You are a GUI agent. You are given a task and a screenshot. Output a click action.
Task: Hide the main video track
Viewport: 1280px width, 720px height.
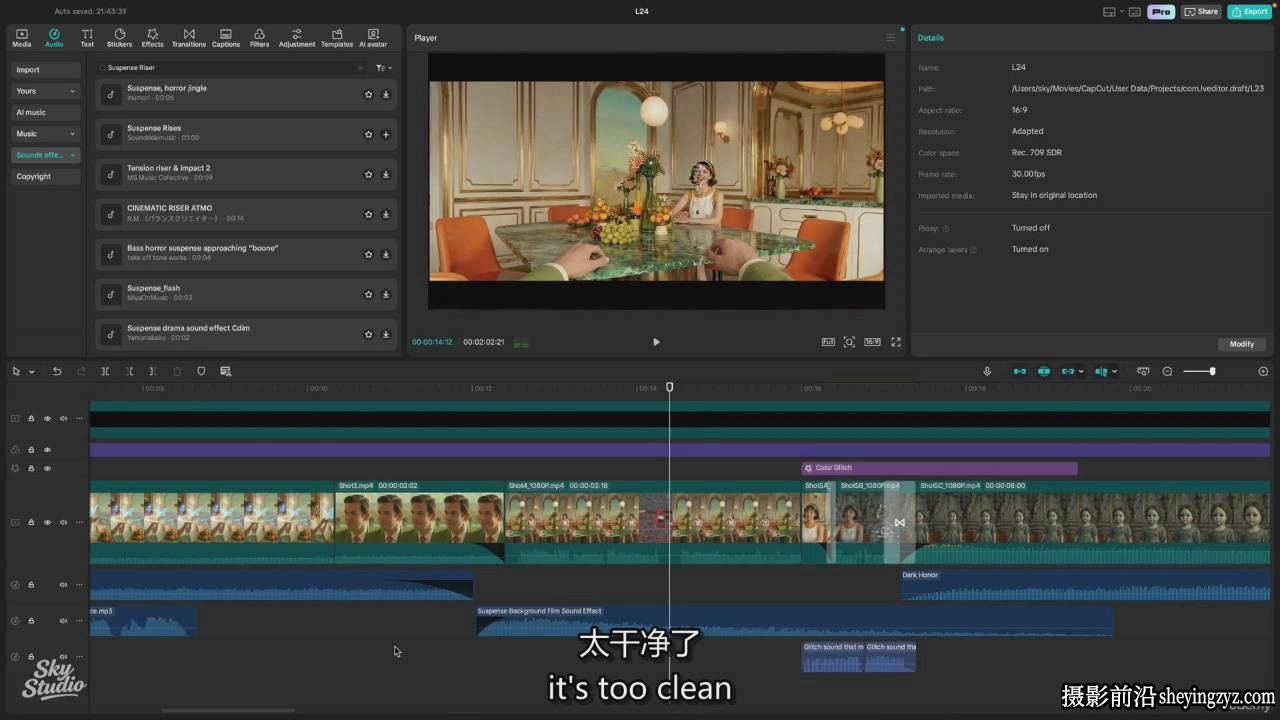[x=47, y=522]
